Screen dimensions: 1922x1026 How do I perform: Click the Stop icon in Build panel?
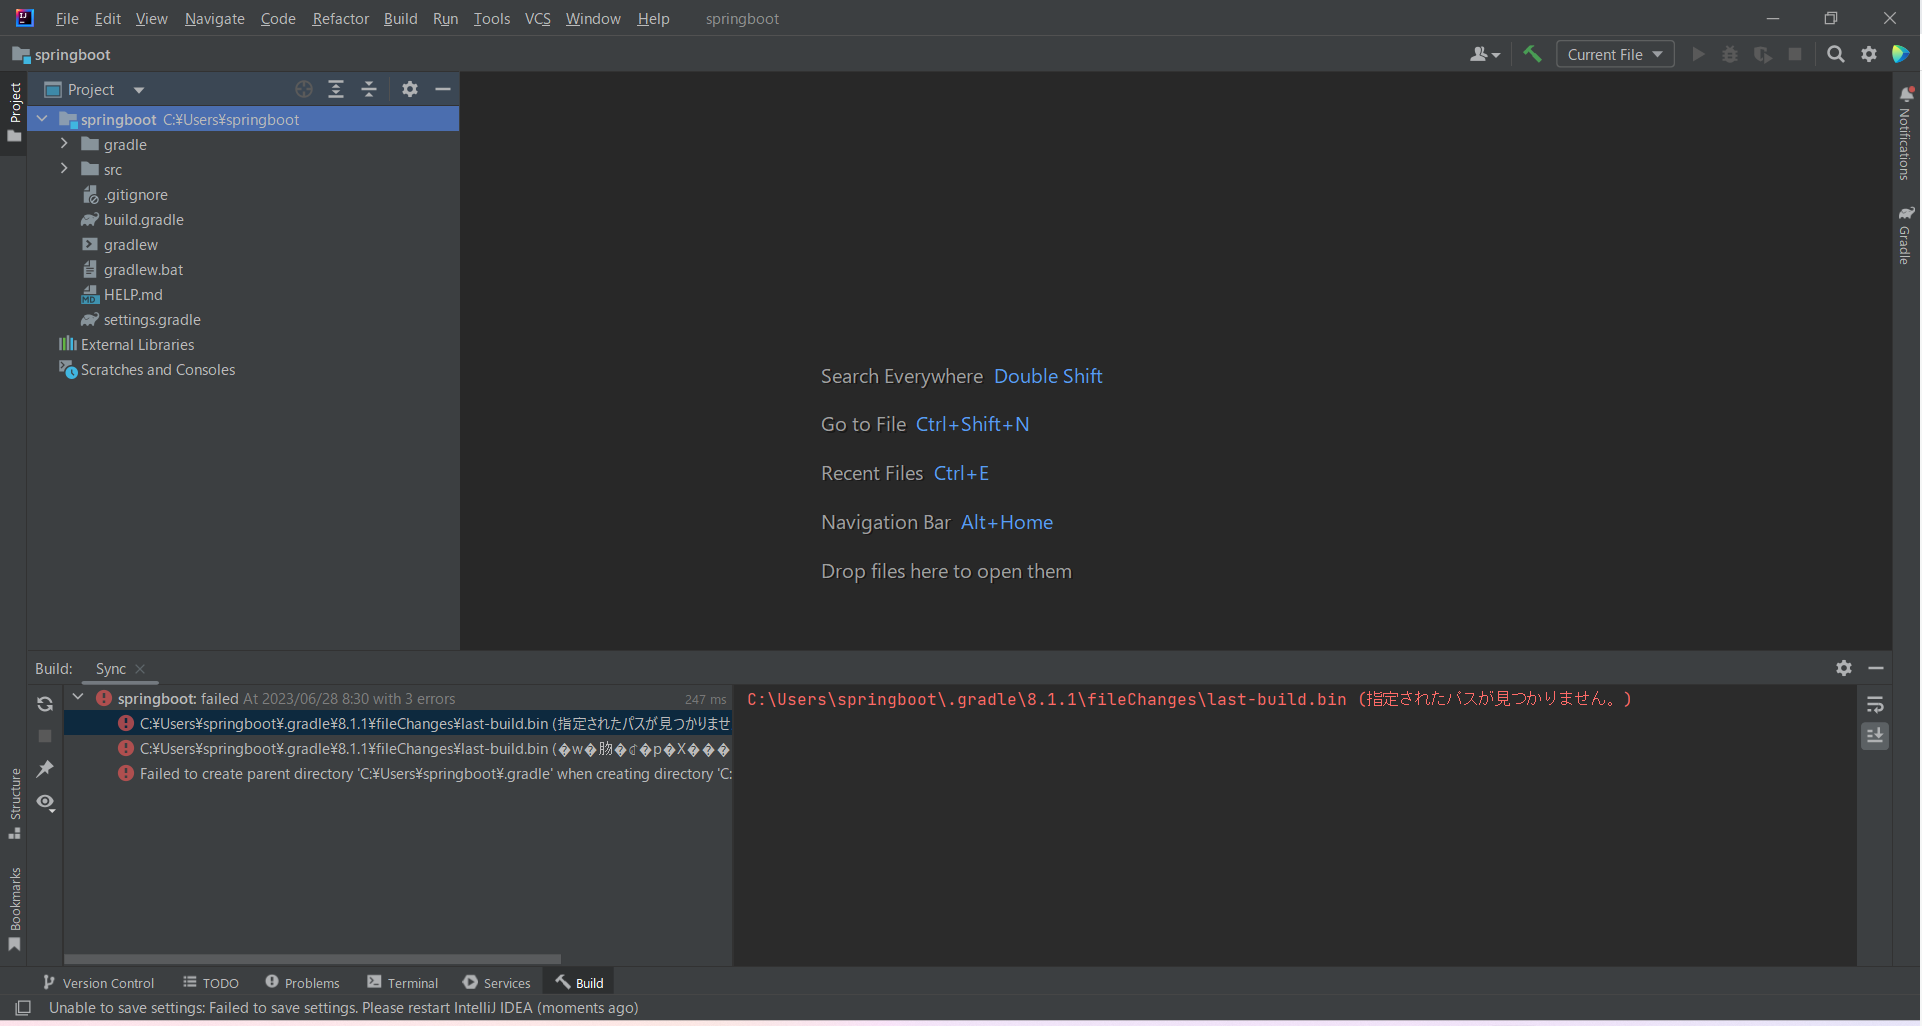45,736
